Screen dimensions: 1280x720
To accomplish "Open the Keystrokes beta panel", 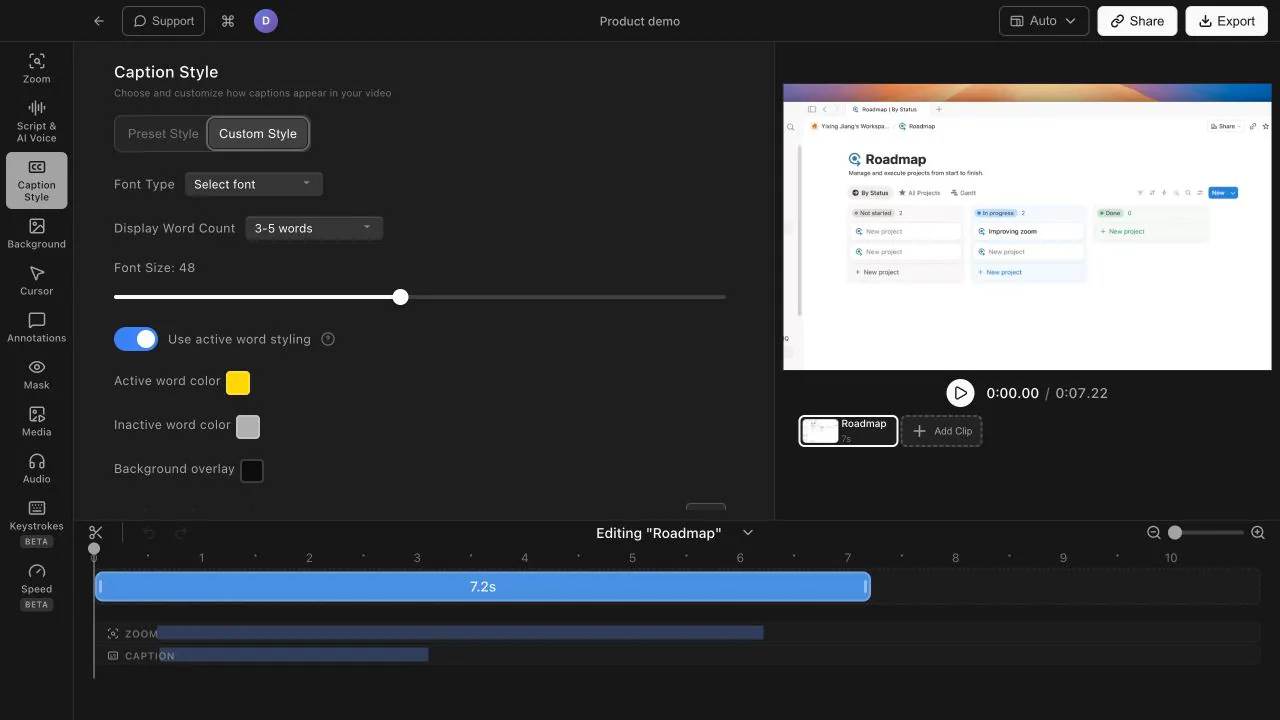I will pos(36,523).
